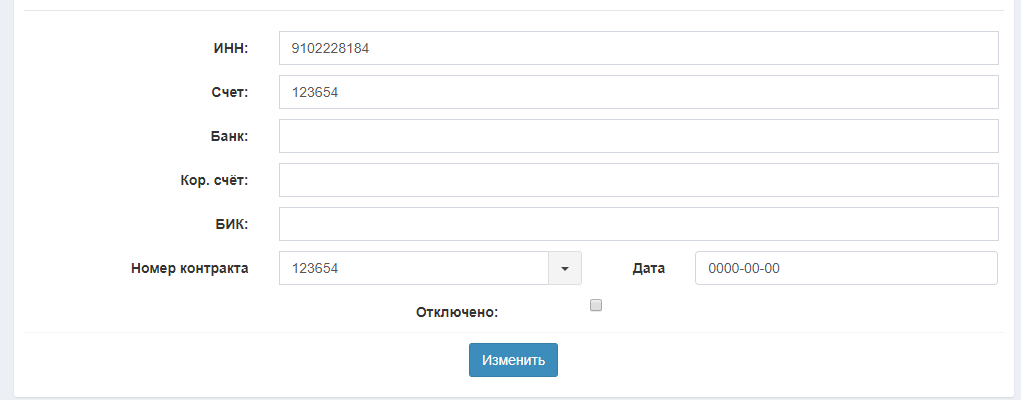Click the Номер контракта combo box text
The height and width of the screenshot is (400, 1021).
(414, 268)
